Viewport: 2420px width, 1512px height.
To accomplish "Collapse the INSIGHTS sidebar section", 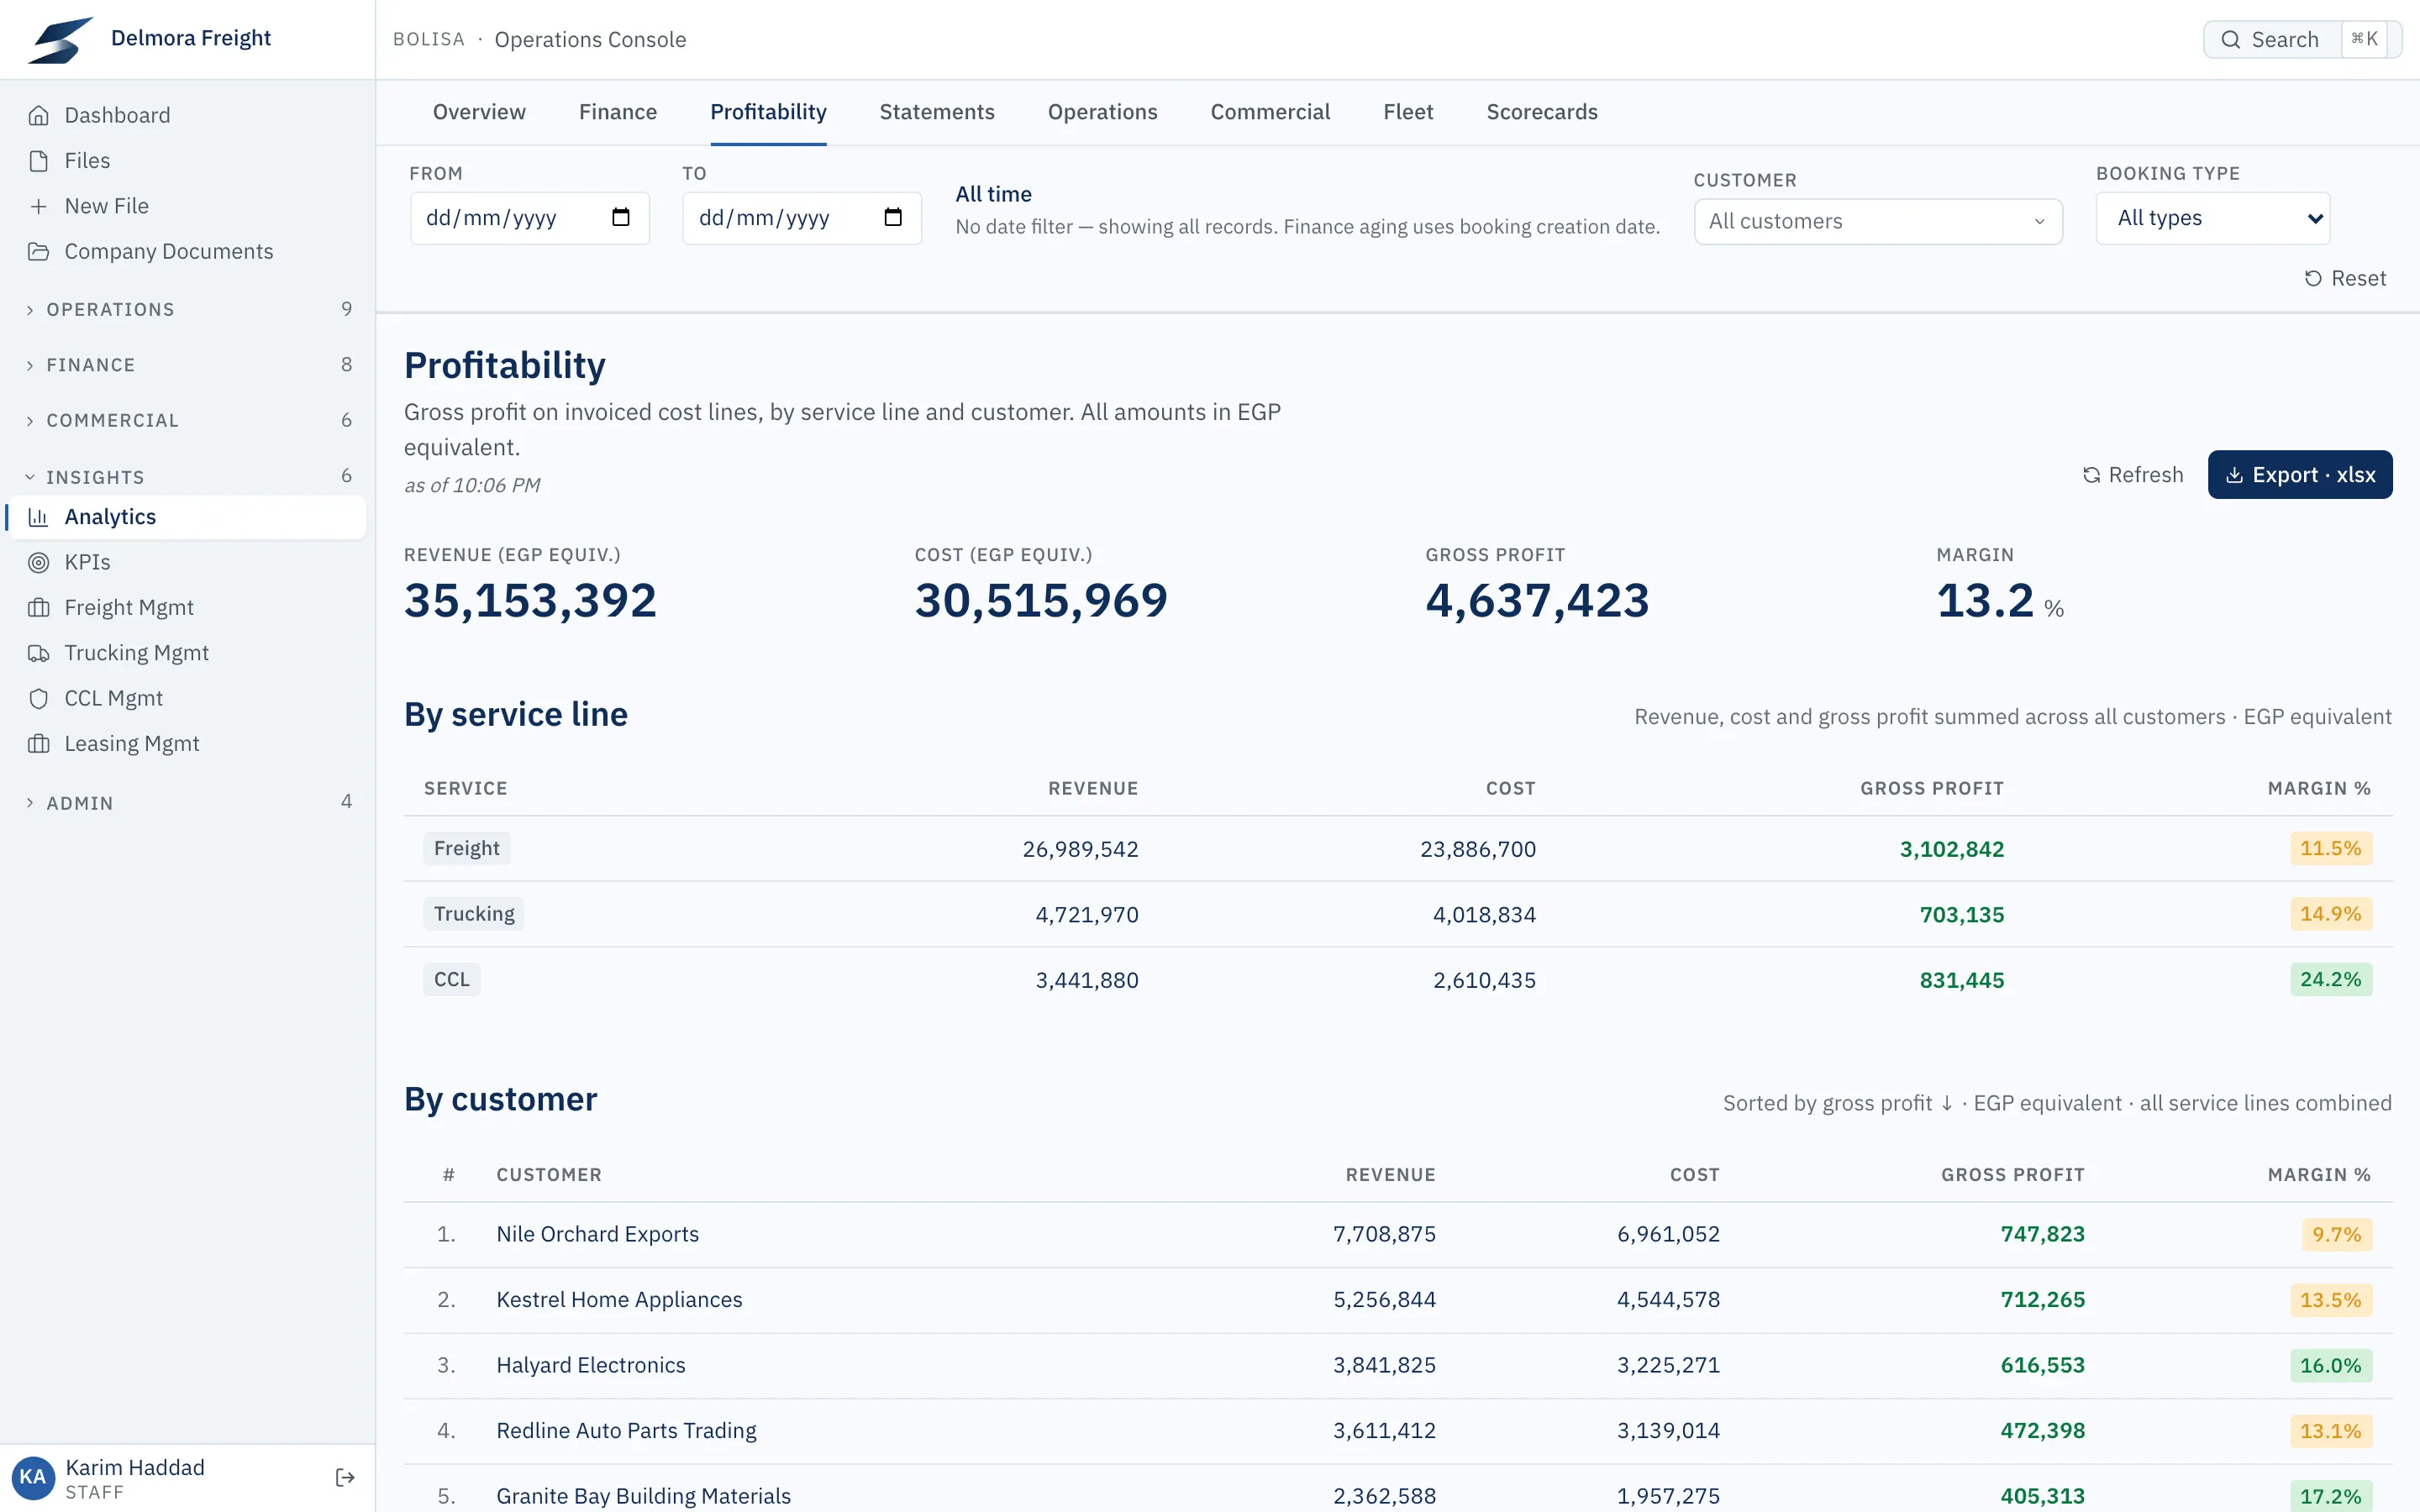I will (188, 476).
